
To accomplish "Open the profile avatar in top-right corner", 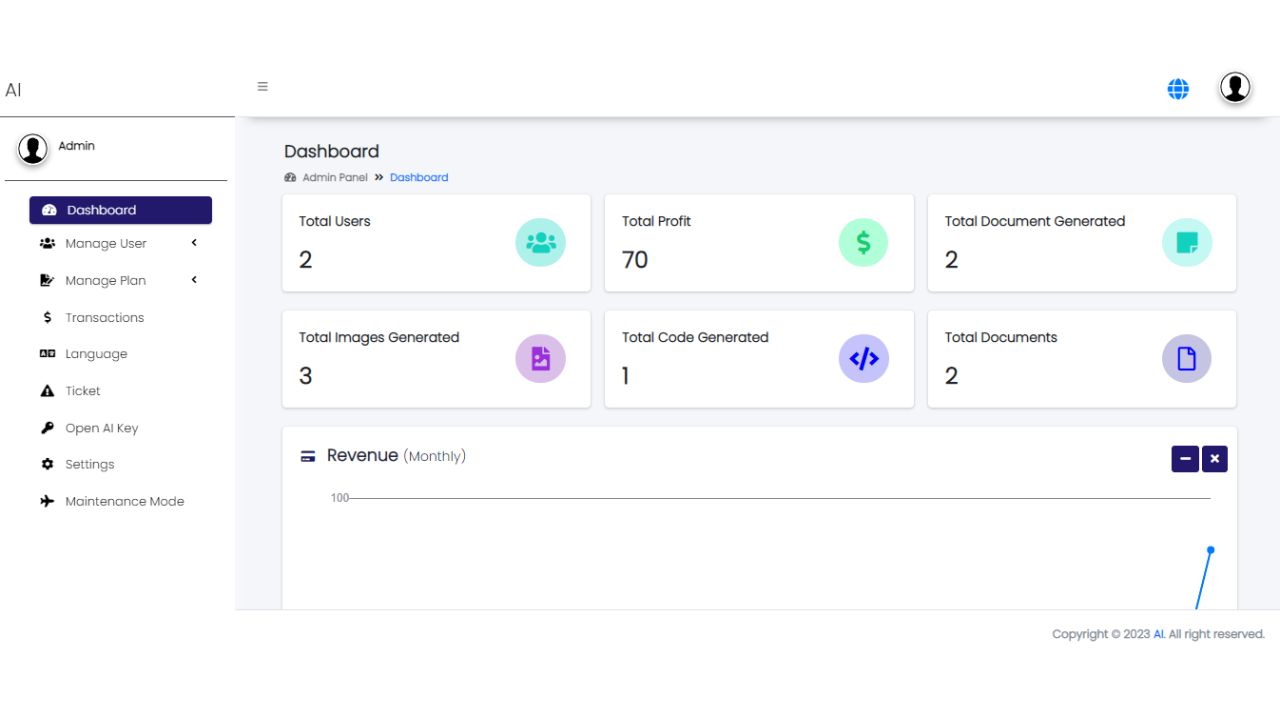I will pyautogui.click(x=1235, y=88).
